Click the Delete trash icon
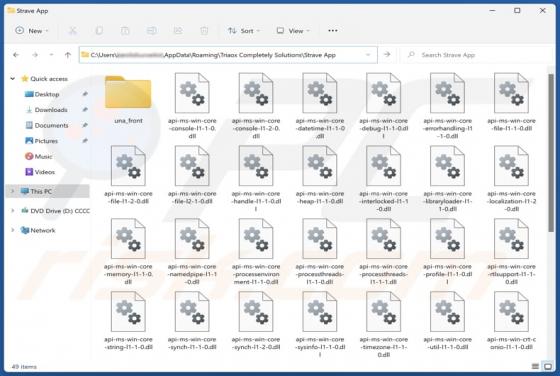The width and height of the screenshot is (560, 376). click(204, 31)
